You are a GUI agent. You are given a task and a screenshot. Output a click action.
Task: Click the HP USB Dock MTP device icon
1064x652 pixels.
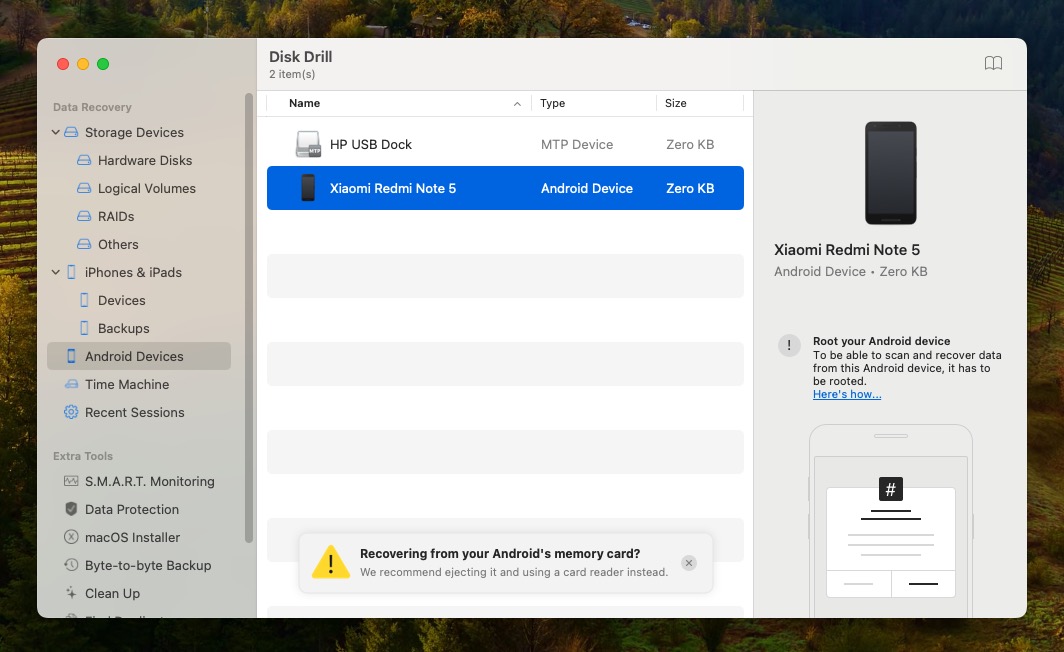(x=308, y=144)
